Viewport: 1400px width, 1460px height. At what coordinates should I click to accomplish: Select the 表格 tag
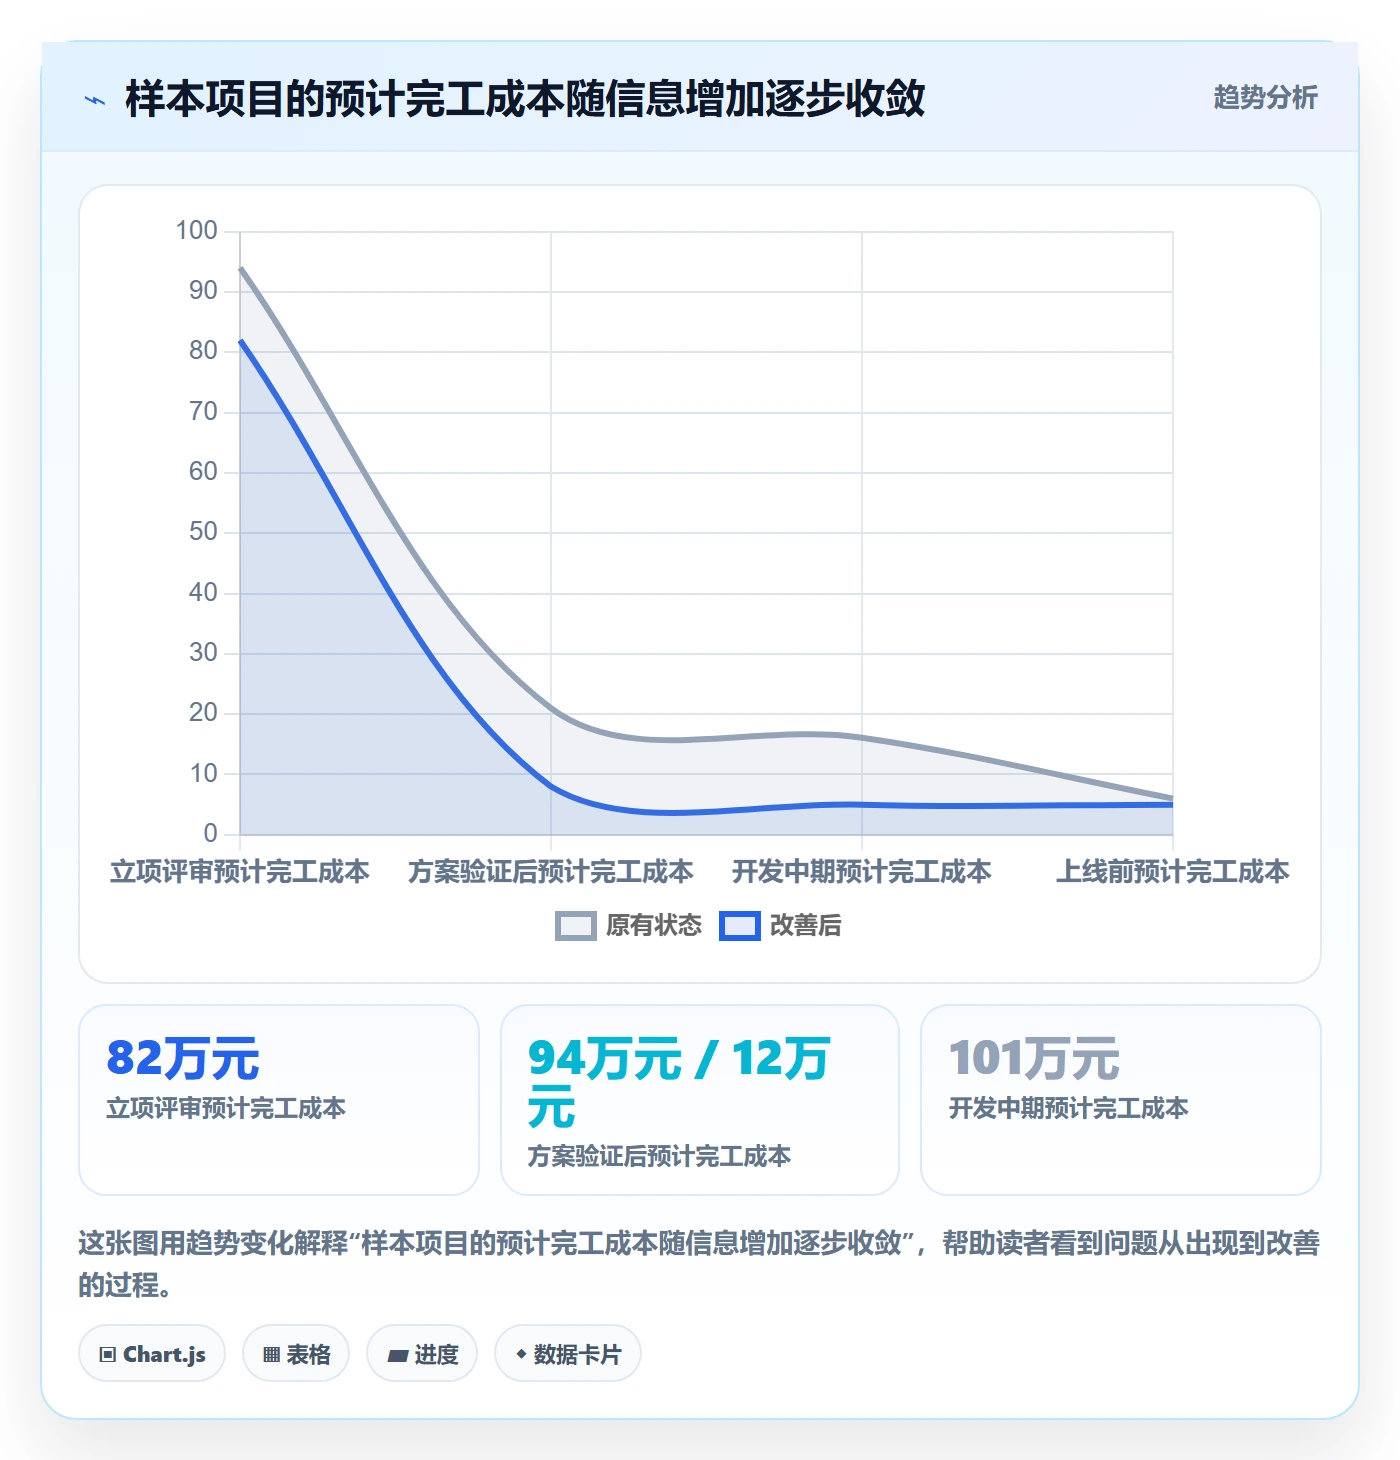[296, 1354]
